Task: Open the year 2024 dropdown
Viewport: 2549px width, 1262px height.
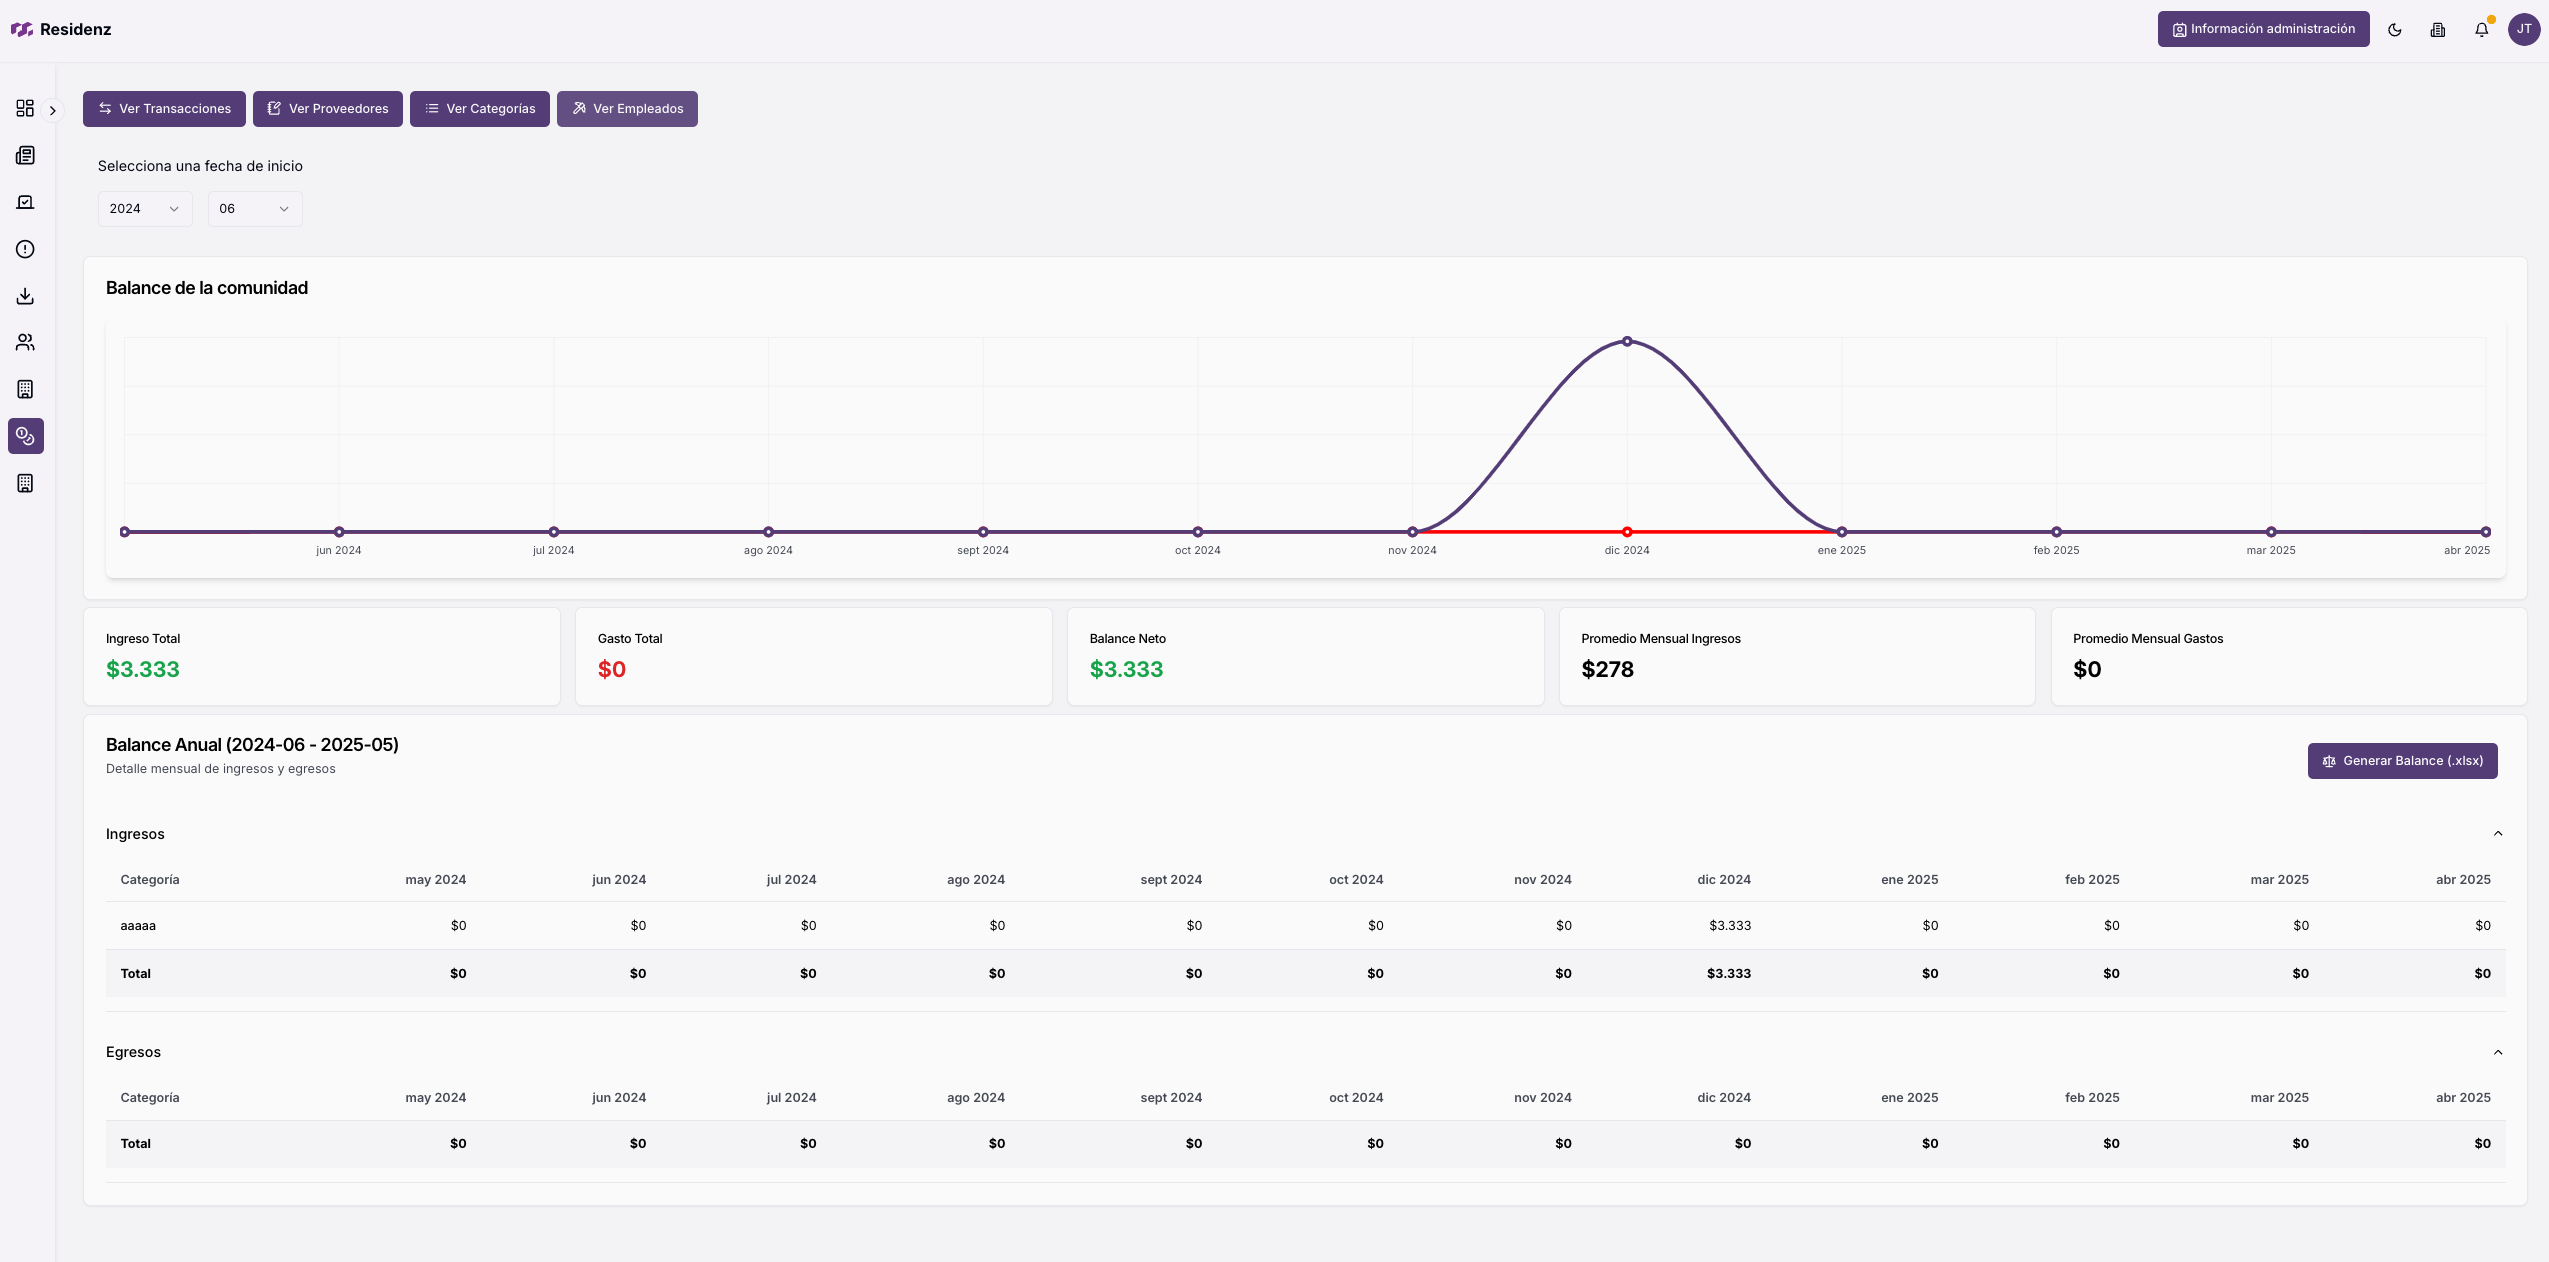Action: click(145, 208)
